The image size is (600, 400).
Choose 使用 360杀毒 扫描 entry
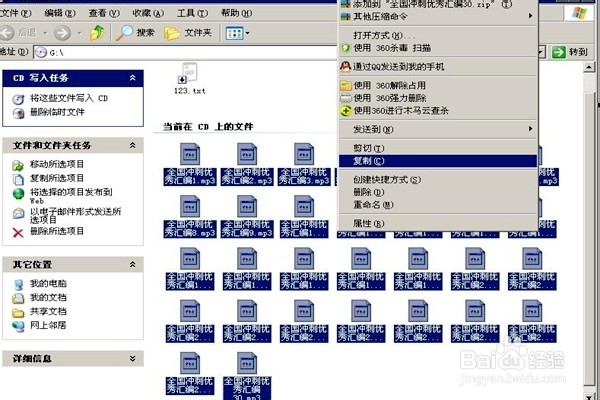pyautogui.click(x=438, y=48)
